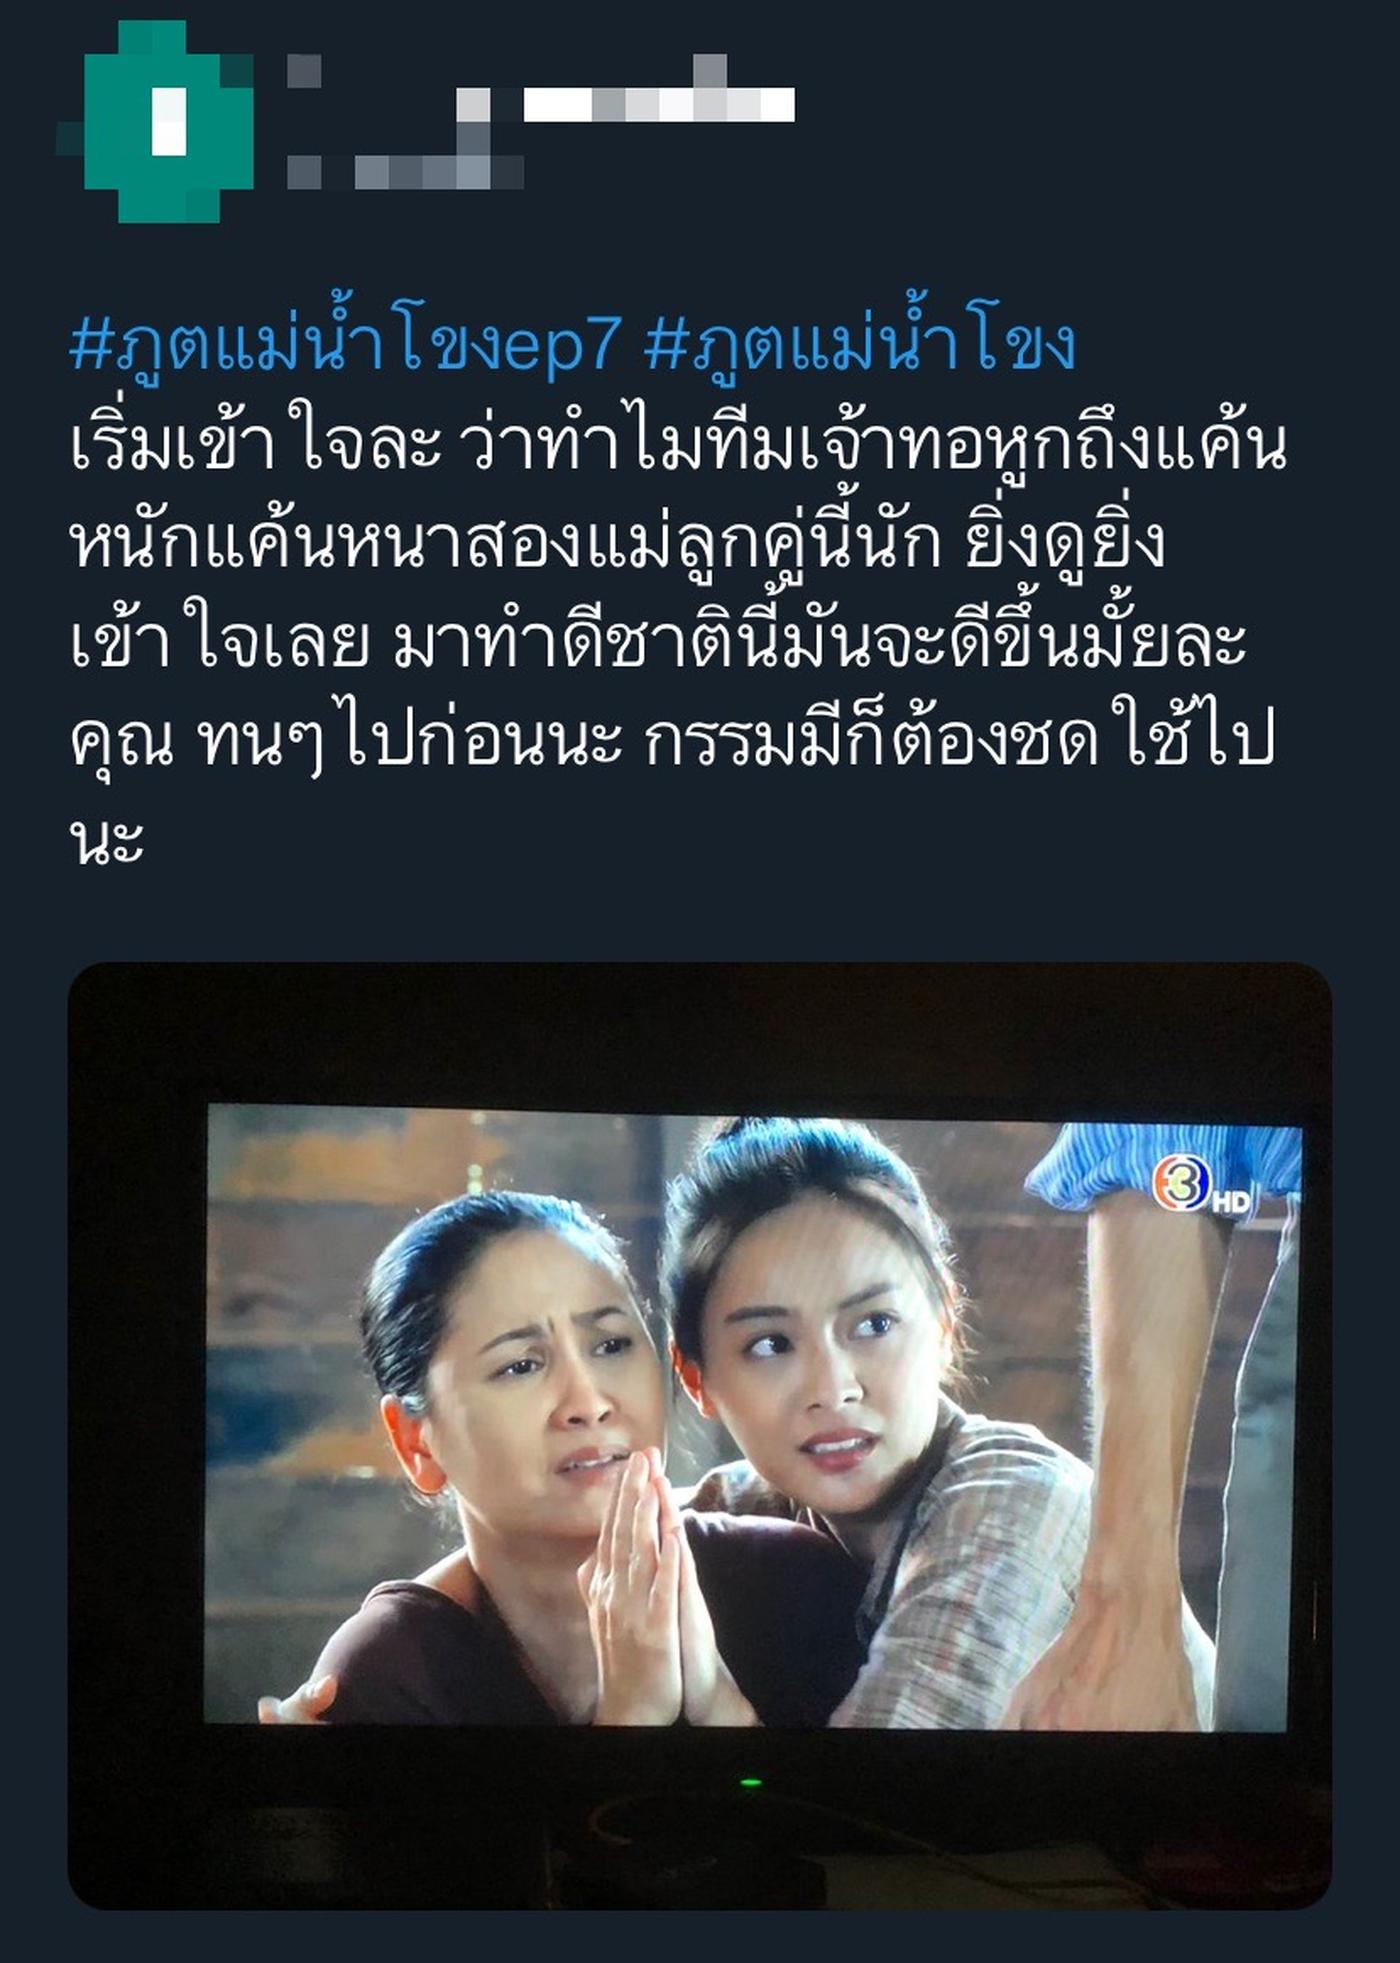Click tweet line starting with หนักแค้นหนา
Screen dimensions: 1400x1963
click(618, 541)
